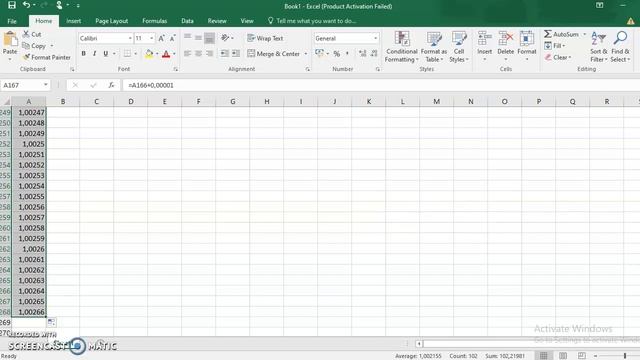Decrease font size with smaller A icon

coord(173,38)
